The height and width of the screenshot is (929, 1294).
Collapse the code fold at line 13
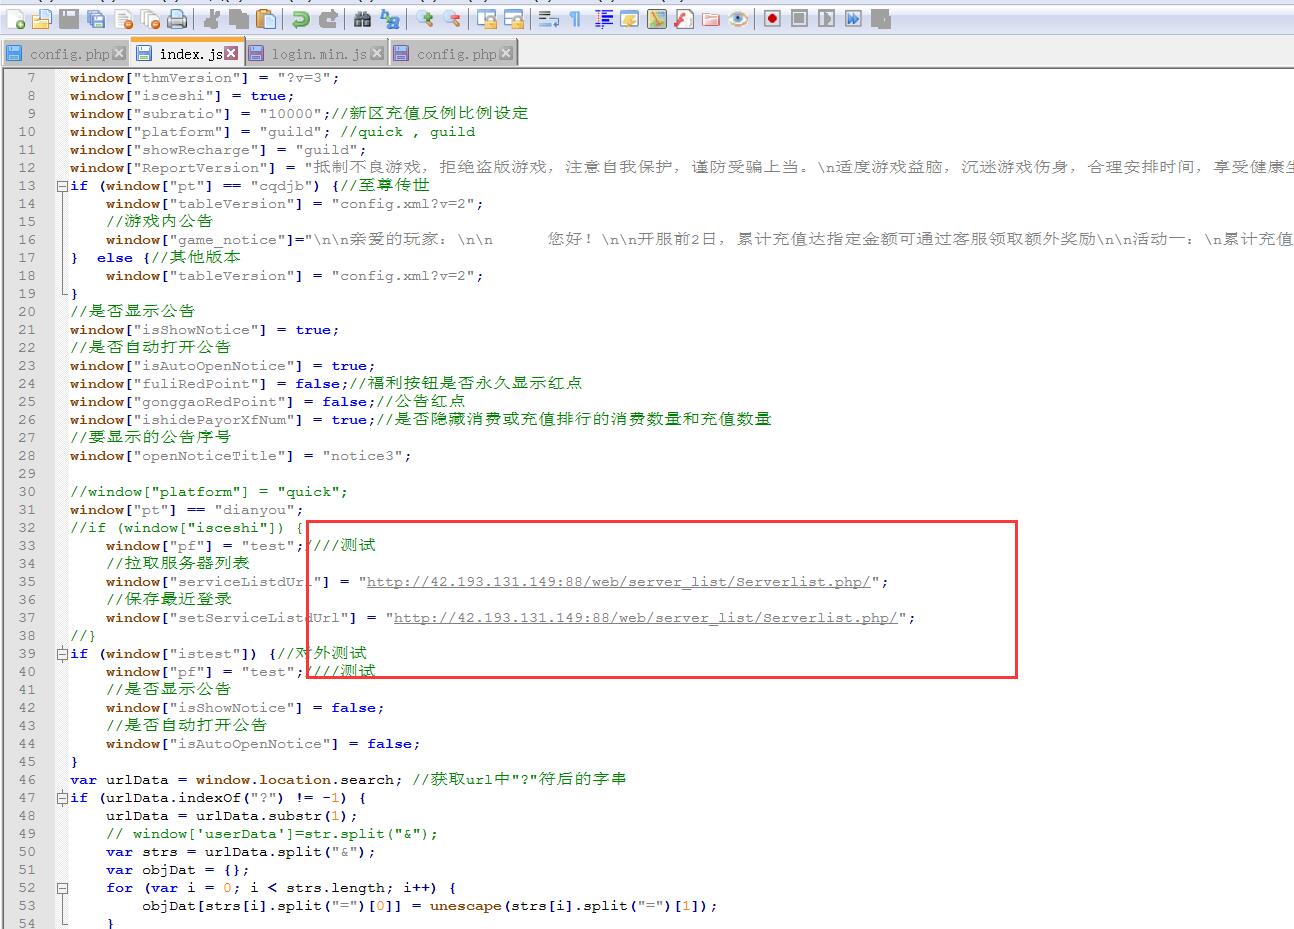click(x=62, y=186)
